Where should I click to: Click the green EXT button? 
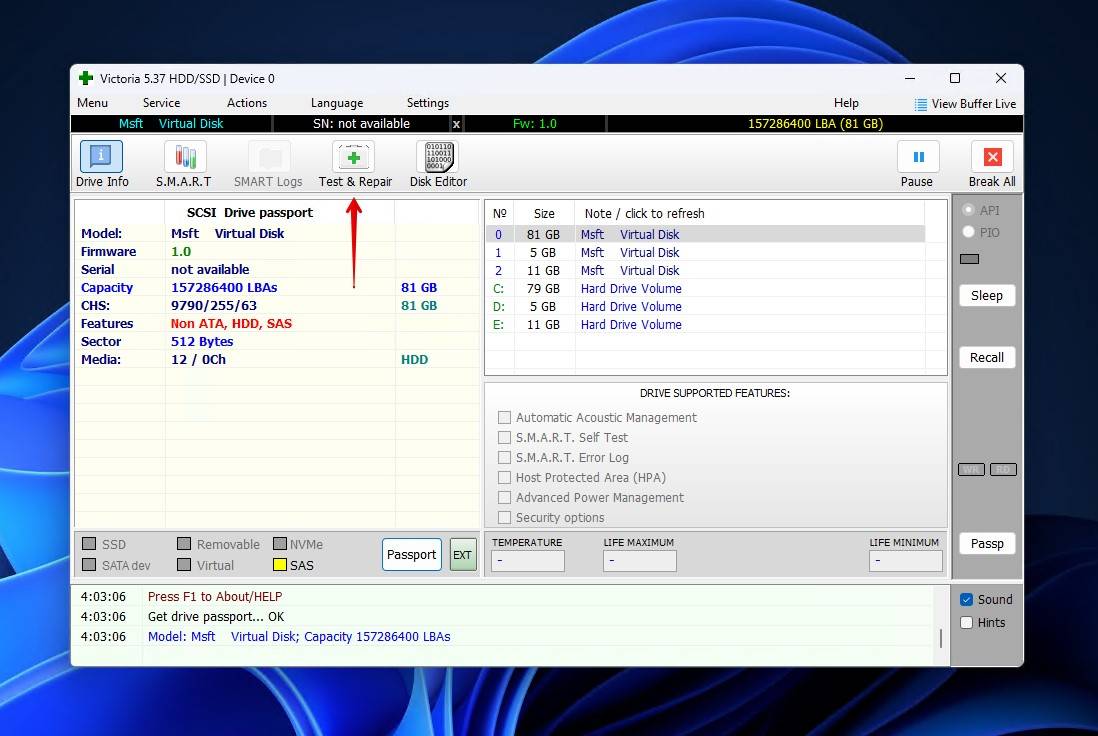(462, 555)
